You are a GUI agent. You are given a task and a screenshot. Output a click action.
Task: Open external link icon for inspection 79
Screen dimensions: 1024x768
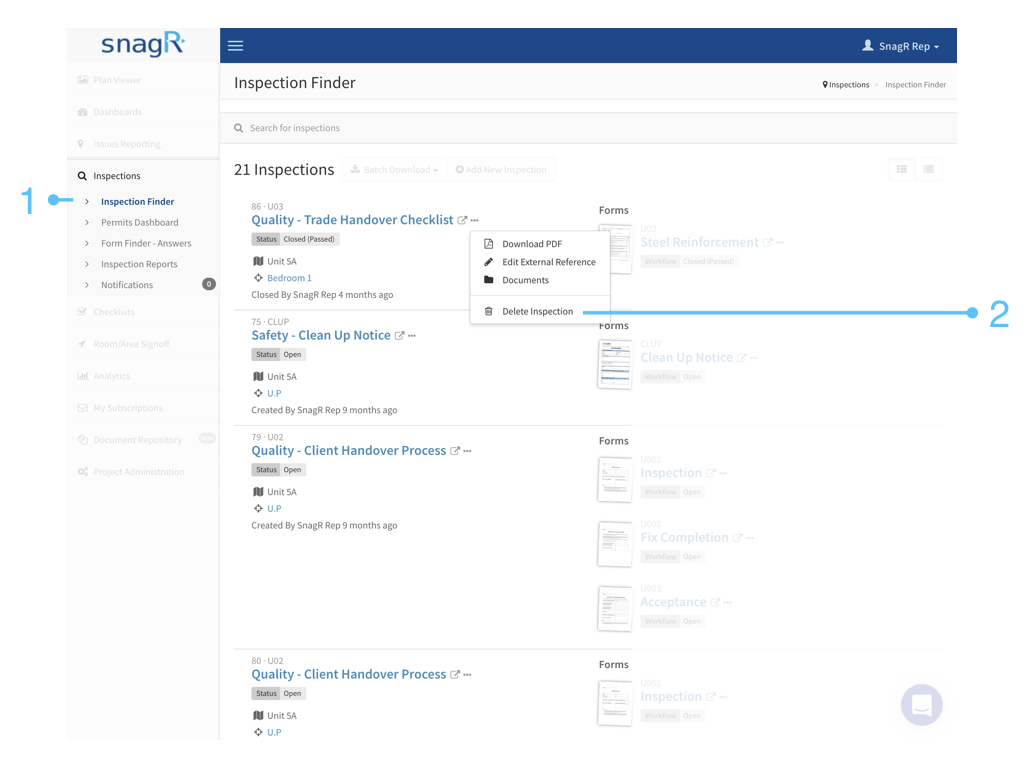point(455,451)
